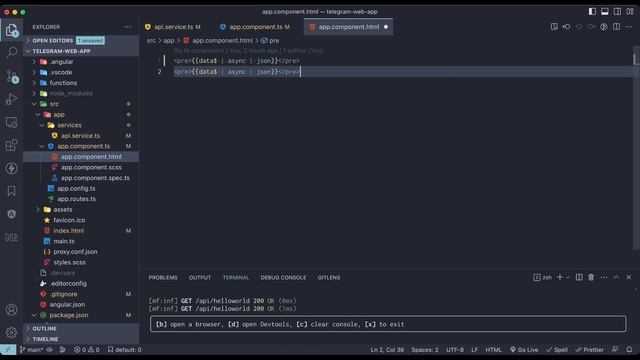Open the PROBLEMS panel tab
This screenshot has width=640, height=360.
coord(163,278)
